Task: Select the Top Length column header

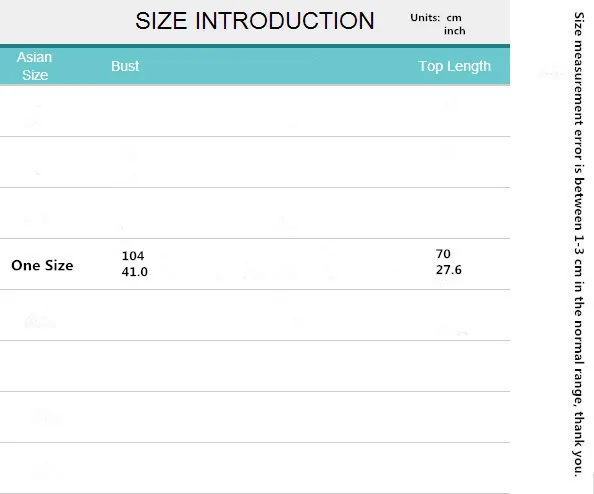Action: [454, 66]
